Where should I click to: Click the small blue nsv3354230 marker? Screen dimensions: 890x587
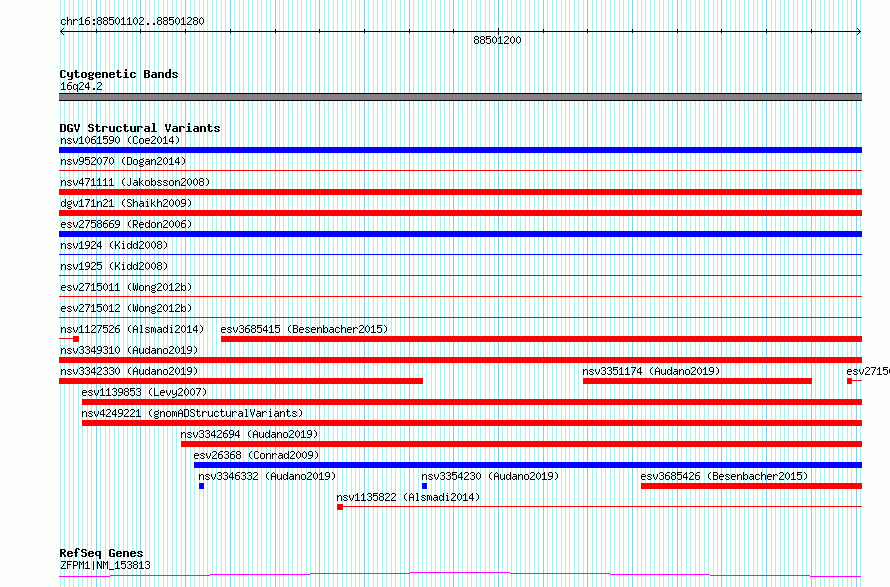coord(425,486)
